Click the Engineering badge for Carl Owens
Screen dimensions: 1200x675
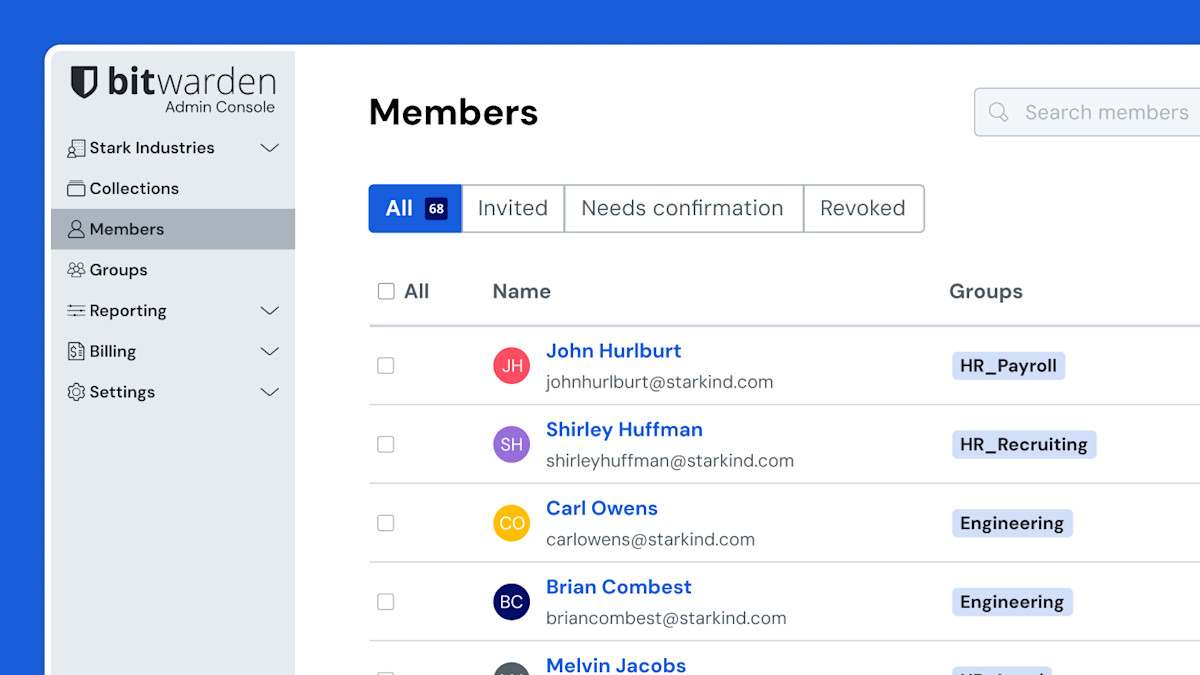(x=1011, y=523)
